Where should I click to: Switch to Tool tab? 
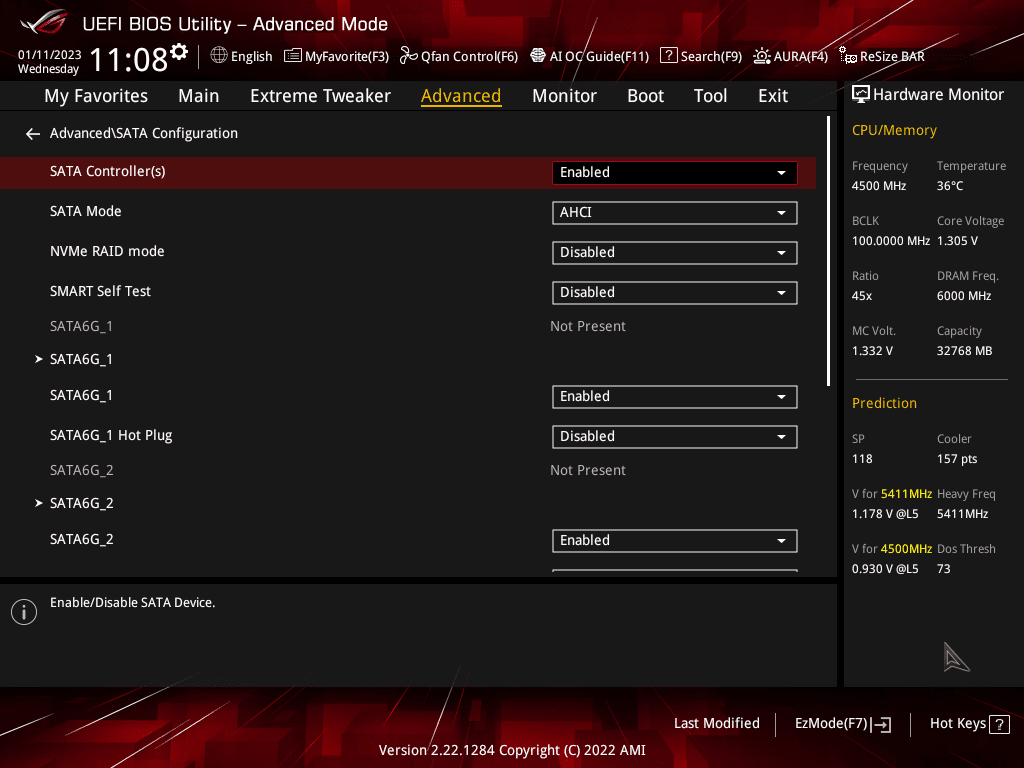click(710, 96)
